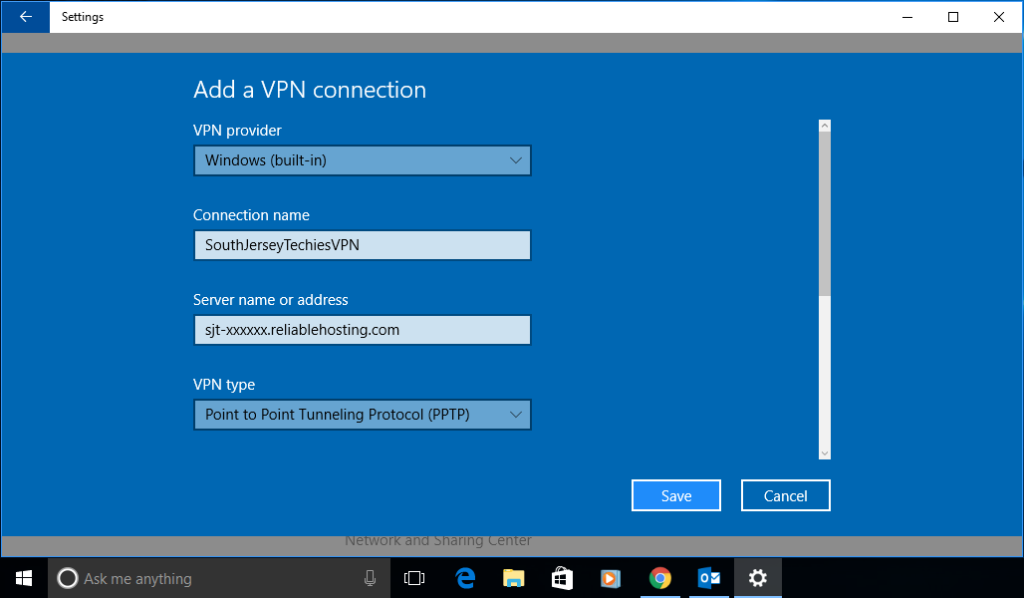
Task: Maximize the Settings window
Action: pos(953,17)
